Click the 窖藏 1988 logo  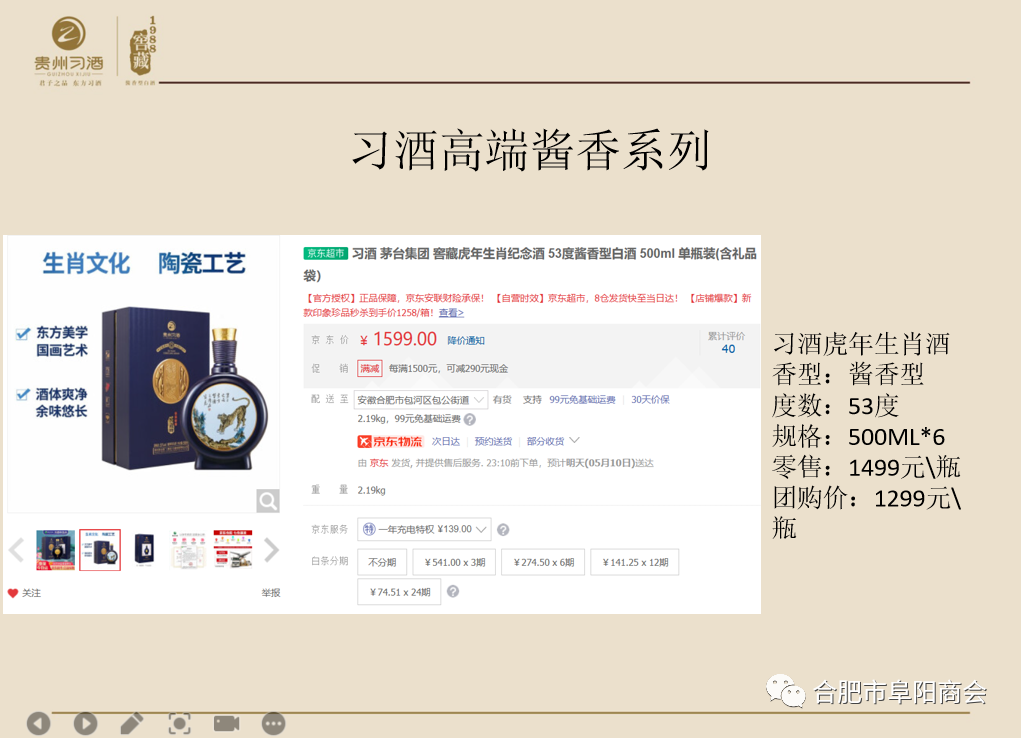(141, 51)
